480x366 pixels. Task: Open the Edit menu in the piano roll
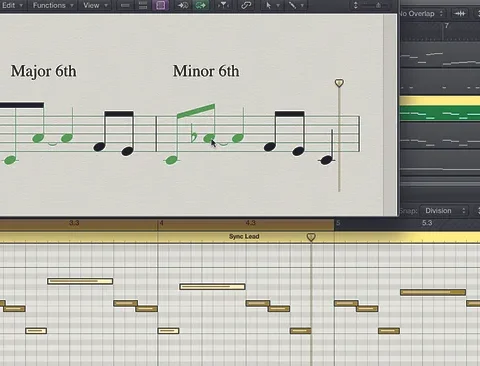click(12, 5)
